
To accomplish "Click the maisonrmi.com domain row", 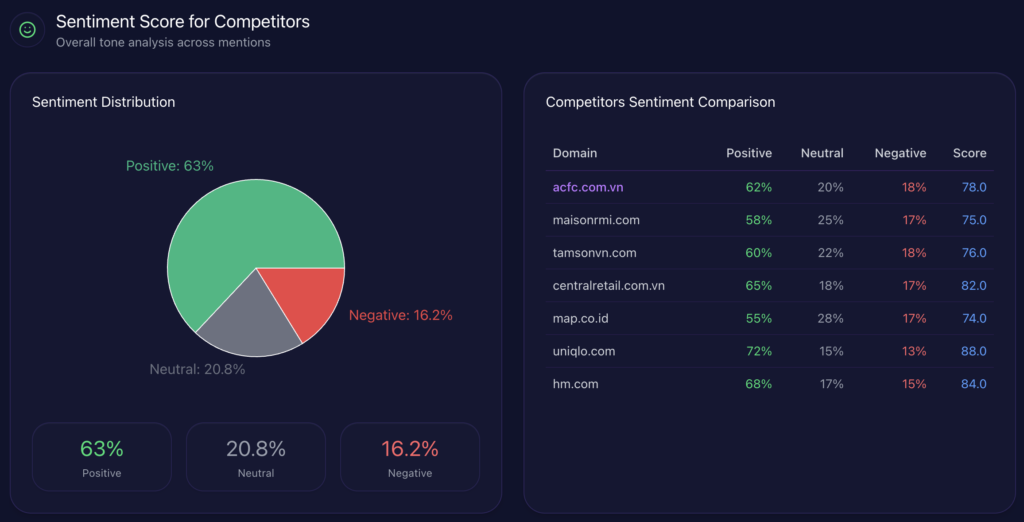I will coord(596,220).
